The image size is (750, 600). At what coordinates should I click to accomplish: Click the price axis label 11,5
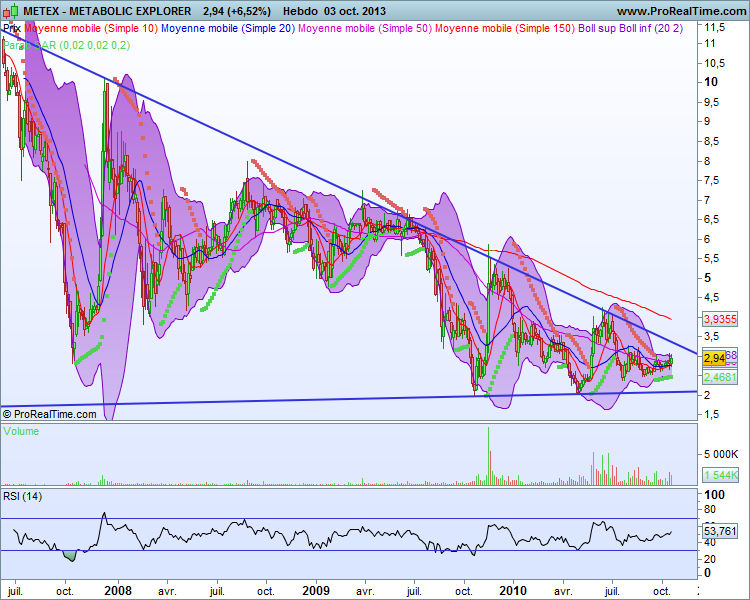point(715,28)
